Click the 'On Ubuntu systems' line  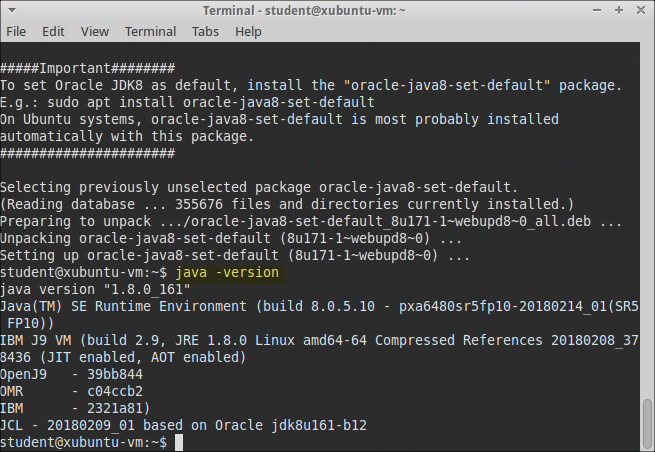point(279,119)
